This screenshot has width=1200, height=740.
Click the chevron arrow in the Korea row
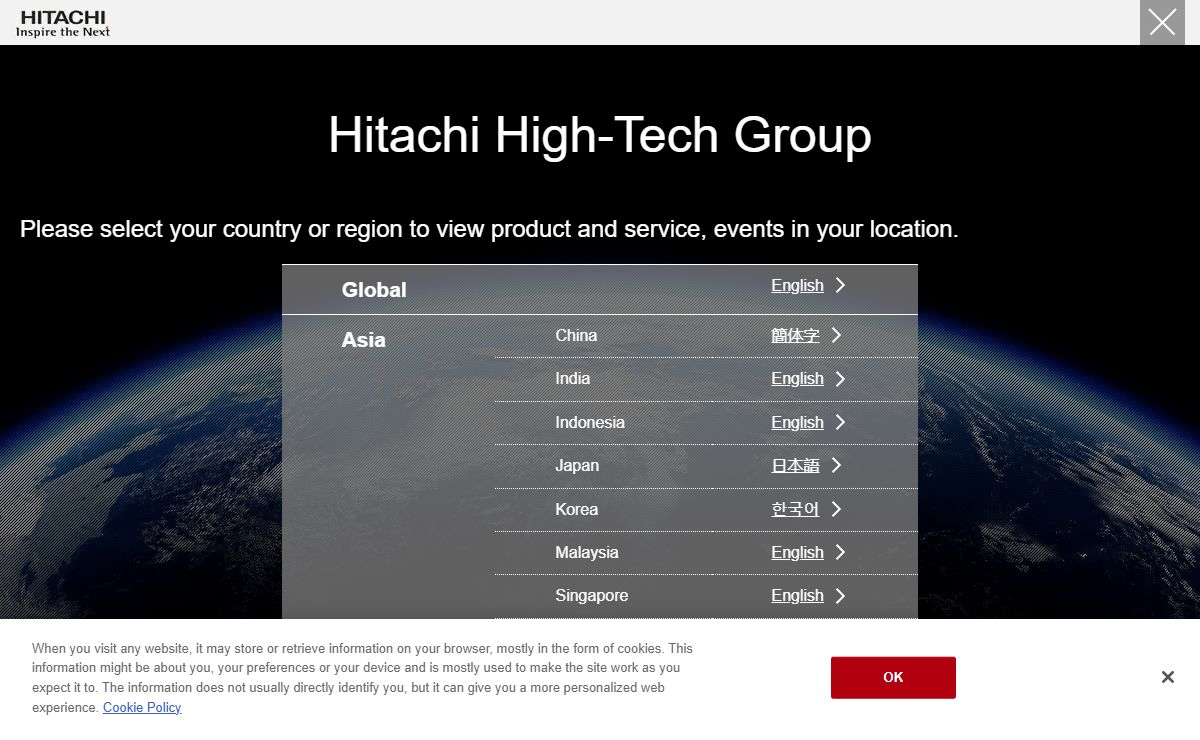point(836,509)
